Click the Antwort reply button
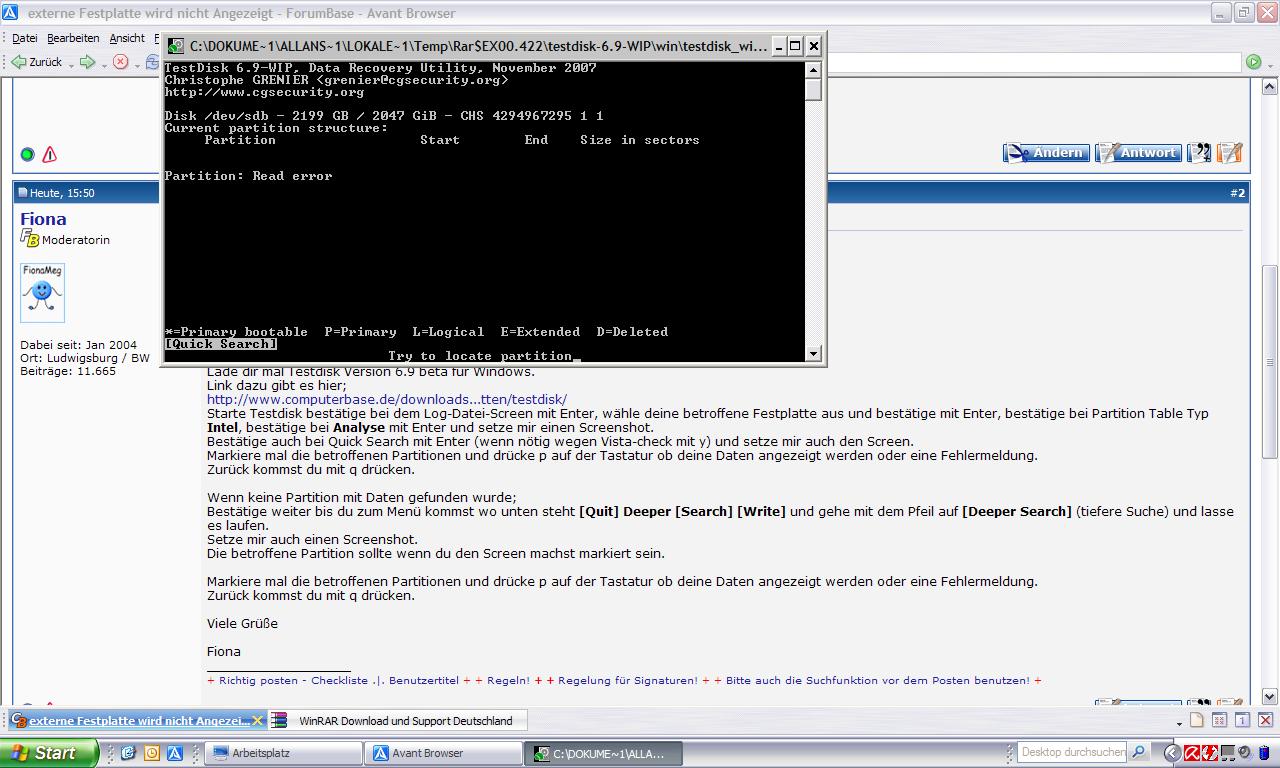 1138,153
